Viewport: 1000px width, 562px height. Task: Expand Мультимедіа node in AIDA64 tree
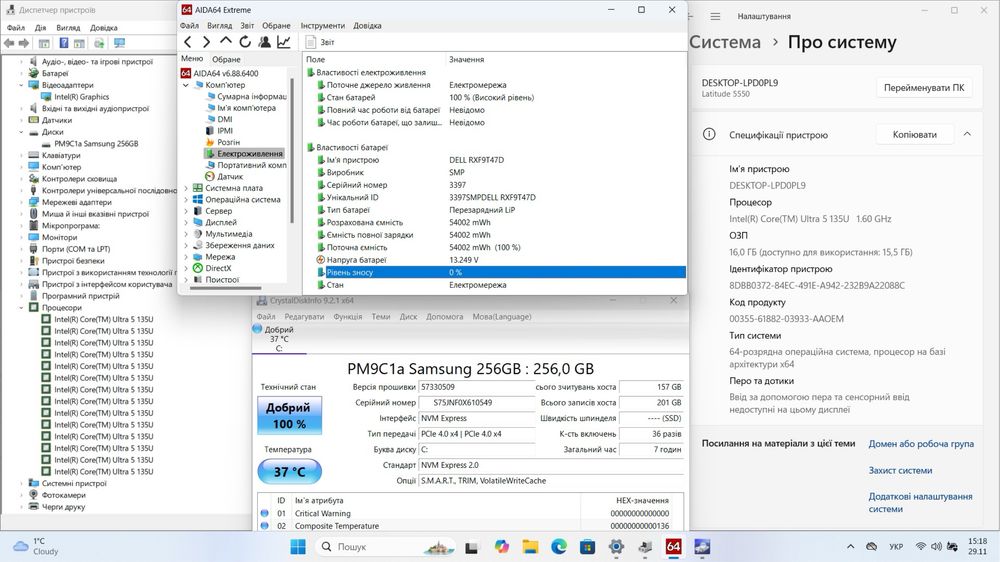[186, 234]
